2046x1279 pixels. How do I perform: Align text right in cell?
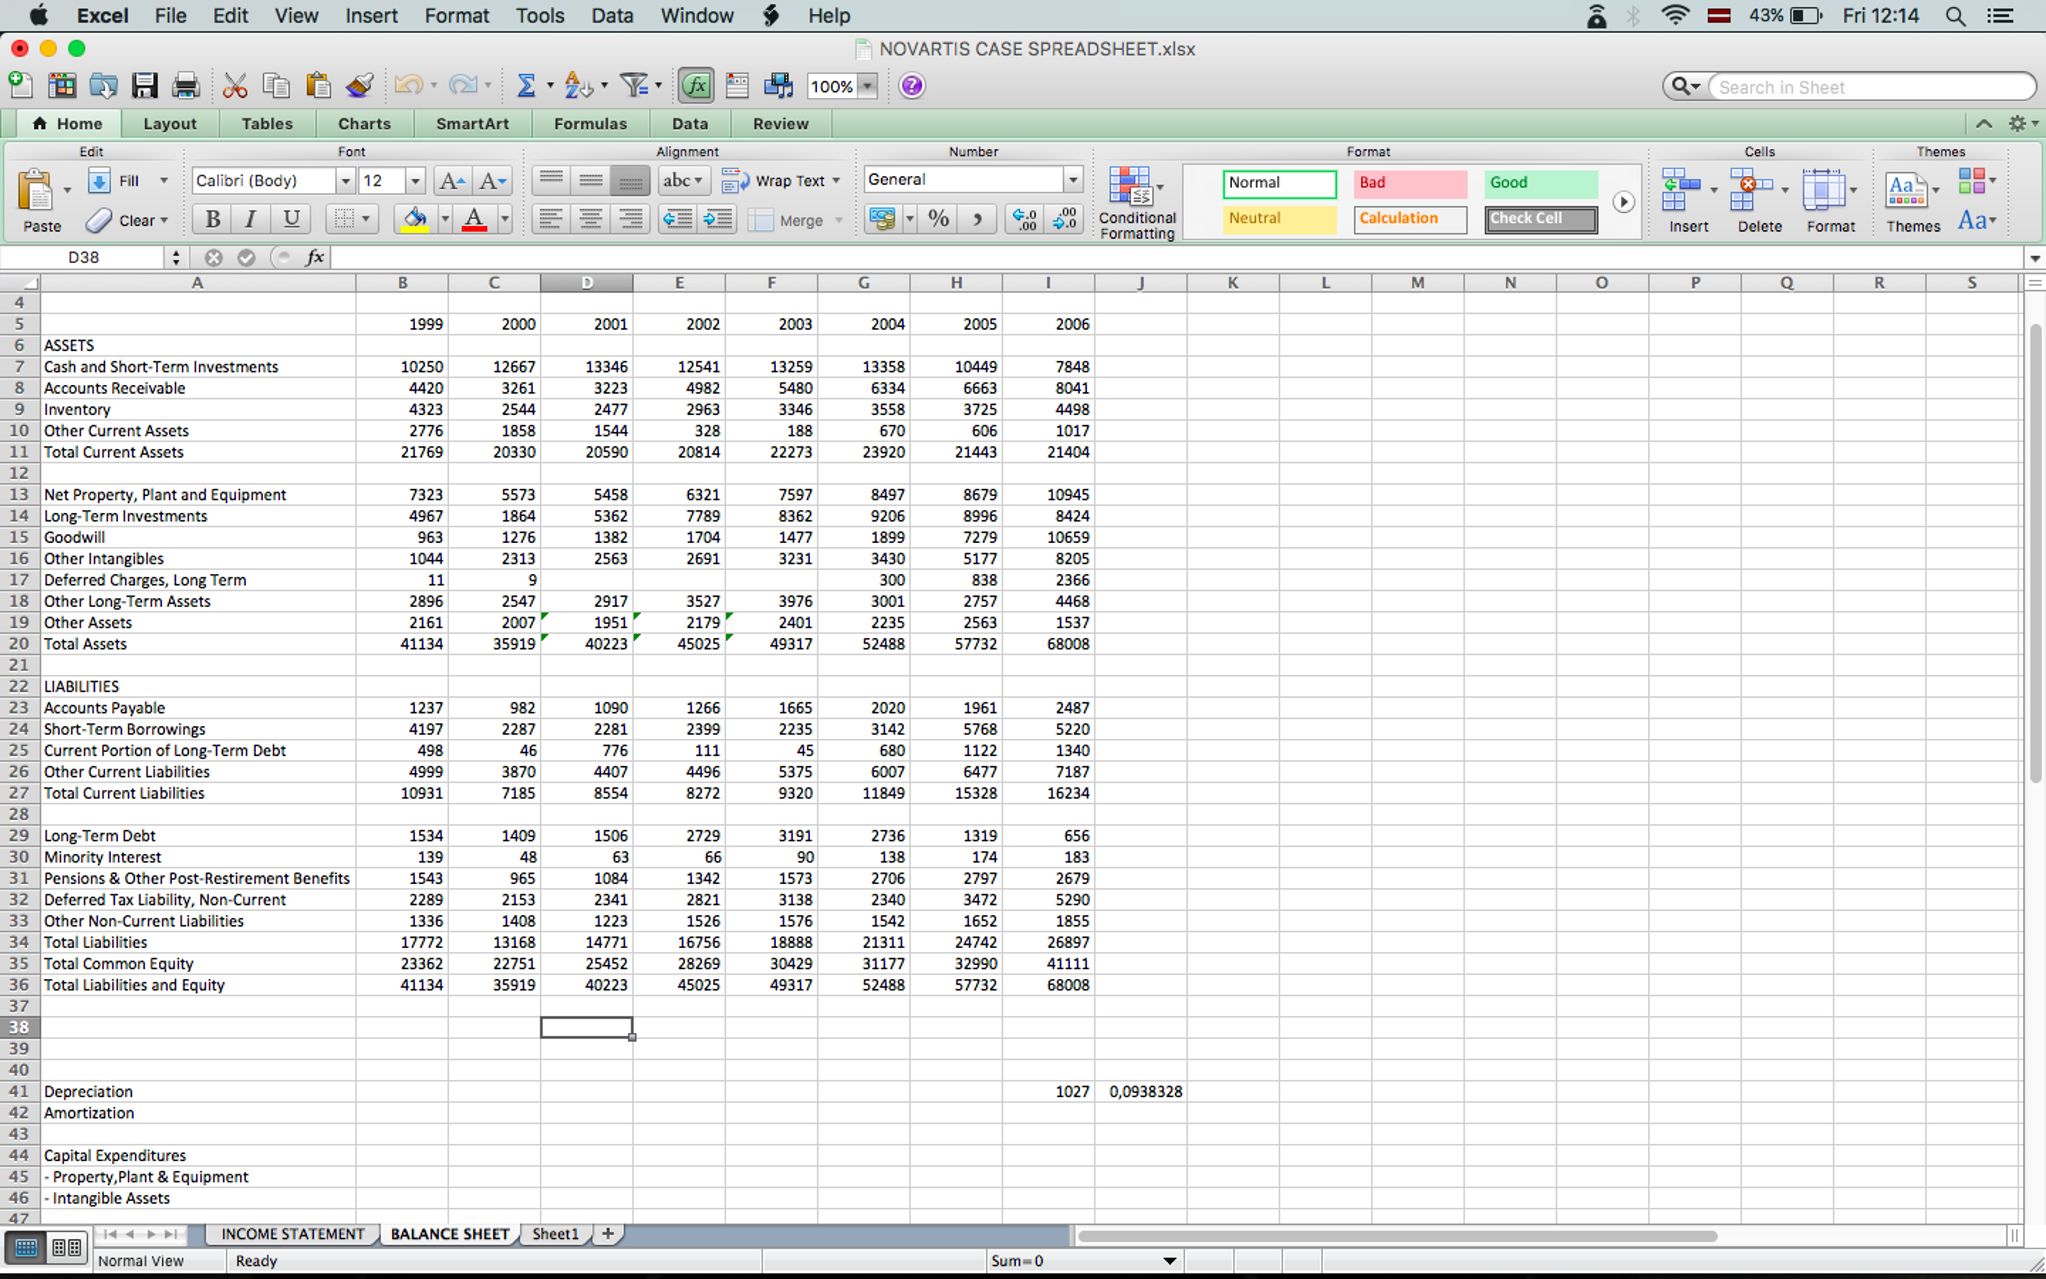point(630,219)
